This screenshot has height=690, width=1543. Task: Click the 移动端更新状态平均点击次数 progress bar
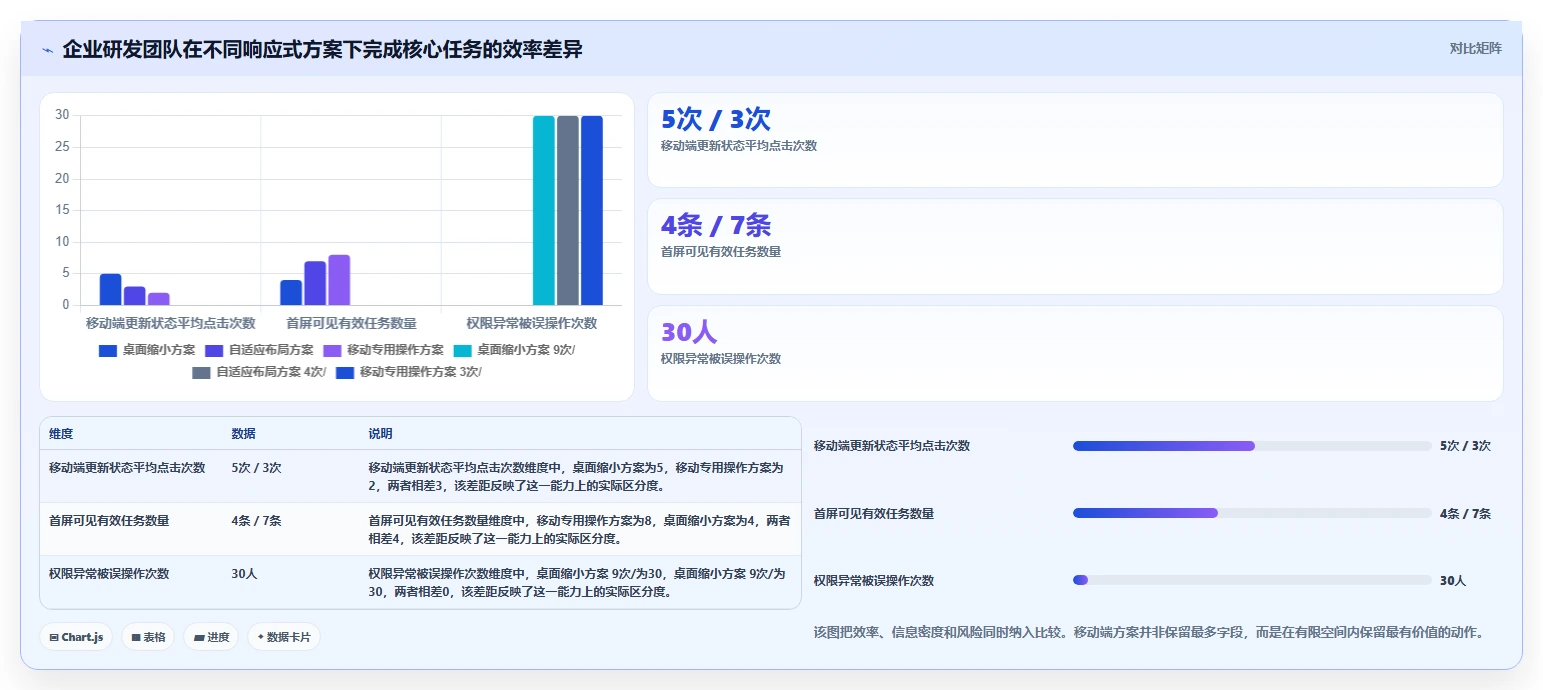click(x=1252, y=446)
